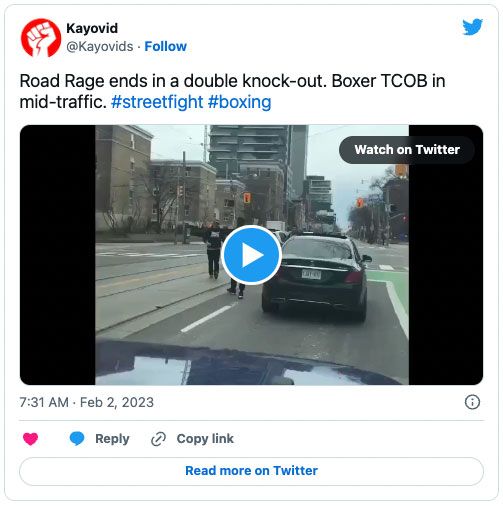Click the black car in video thumbnail

point(317,277)
